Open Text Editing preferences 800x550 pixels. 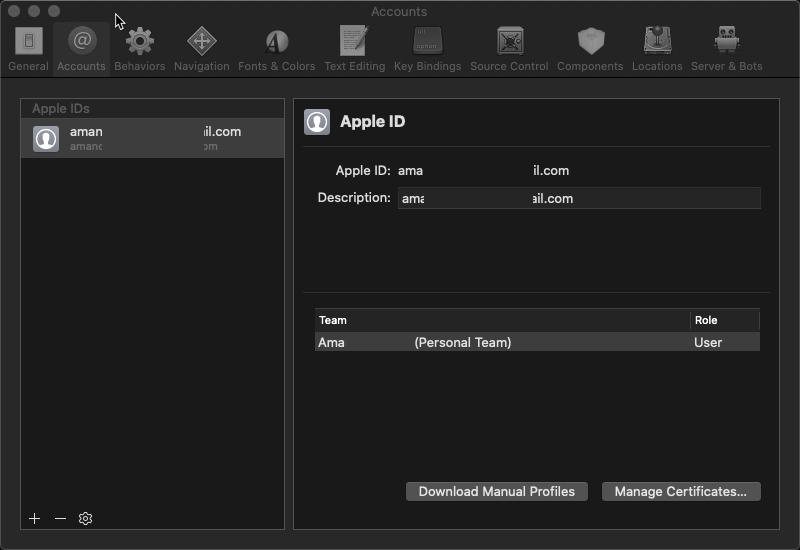pyautogui.click(x=355, y=49)
